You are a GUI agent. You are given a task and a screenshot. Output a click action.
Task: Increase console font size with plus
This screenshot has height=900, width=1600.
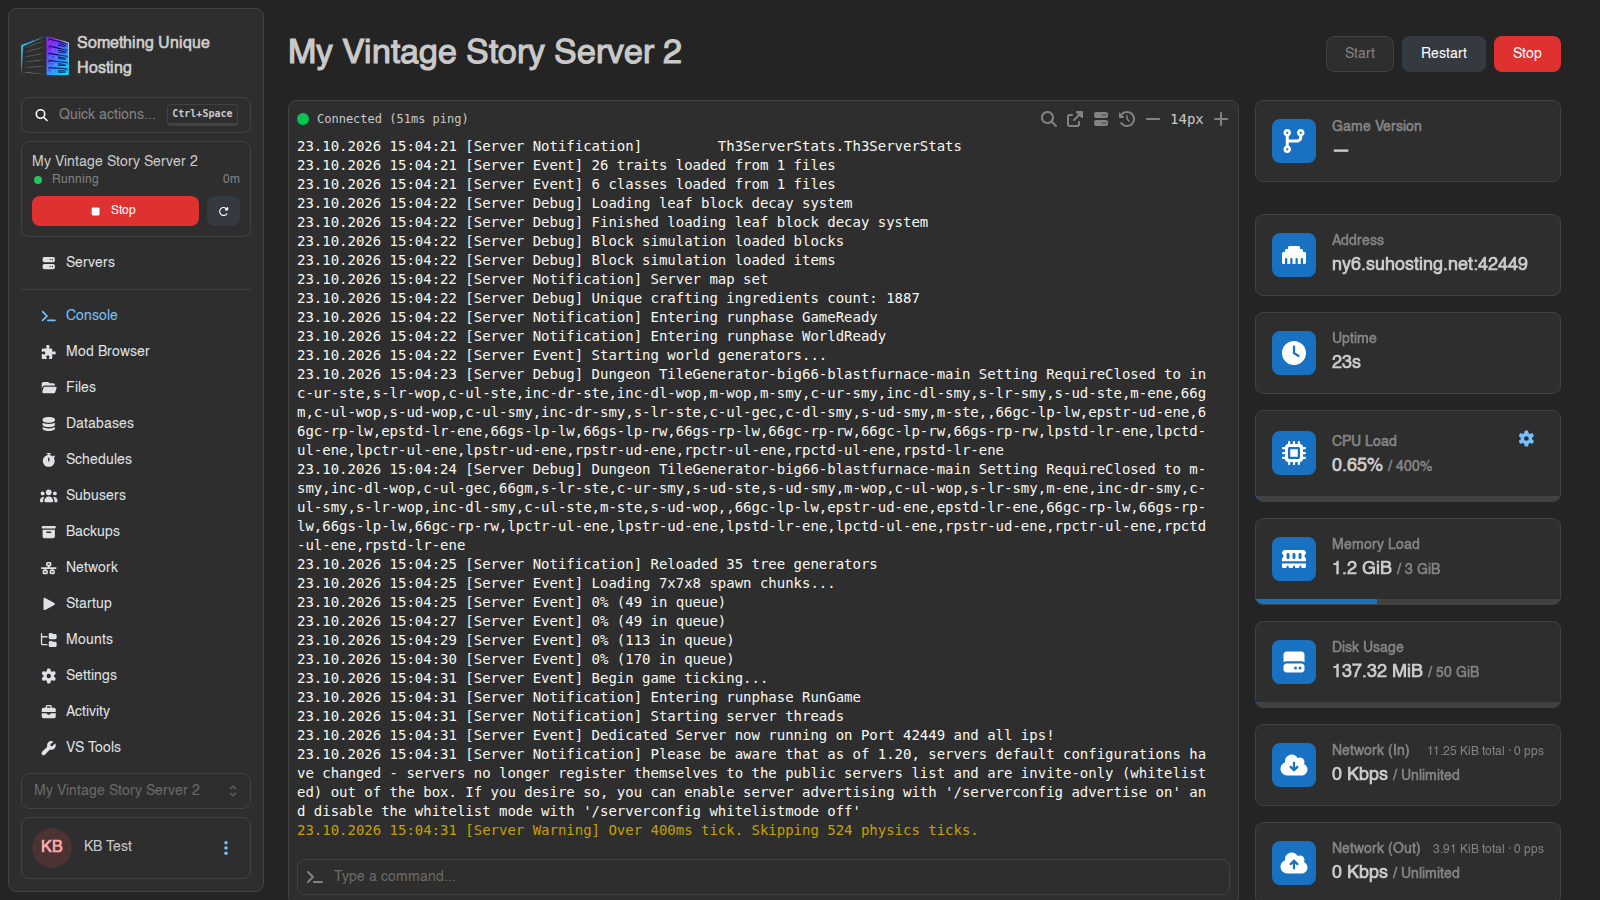point(1221,119)
